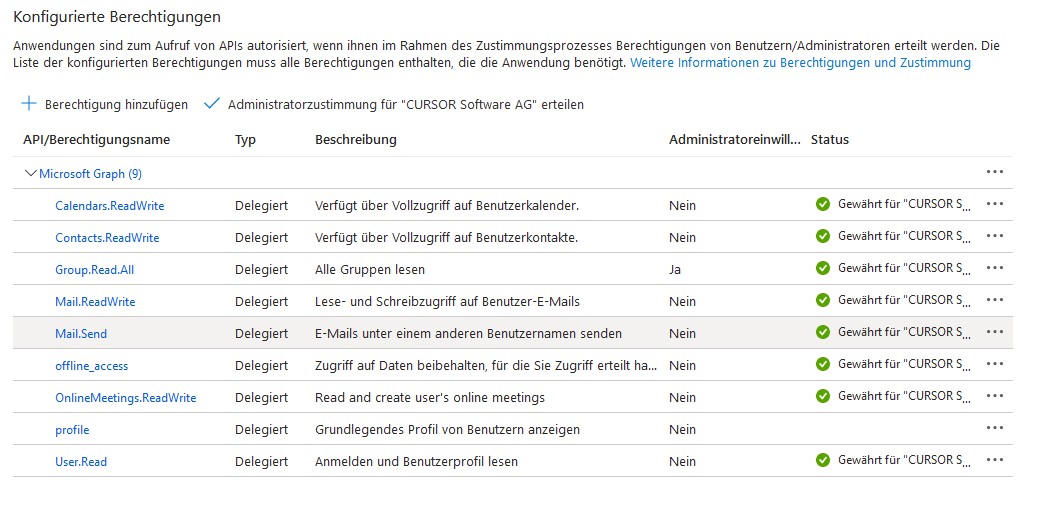Click Berechtigung hinzufügen button text
The height and width of the screenshot is (509, 1057).
116,105
